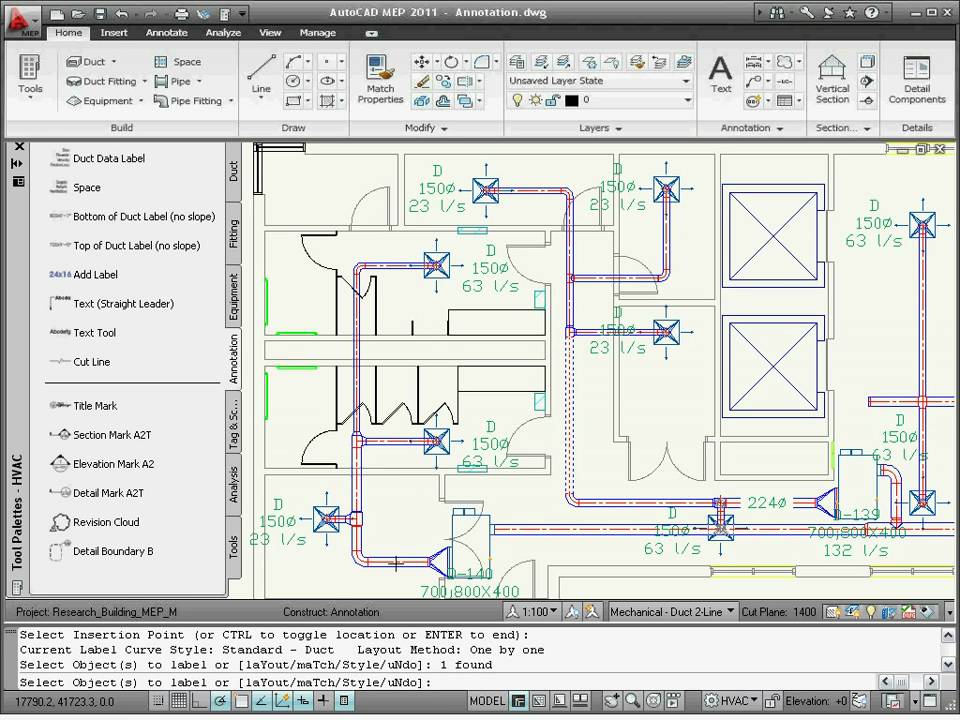
Task: Pick Elevation Mark A2 tool
Action: pos(102,463)
